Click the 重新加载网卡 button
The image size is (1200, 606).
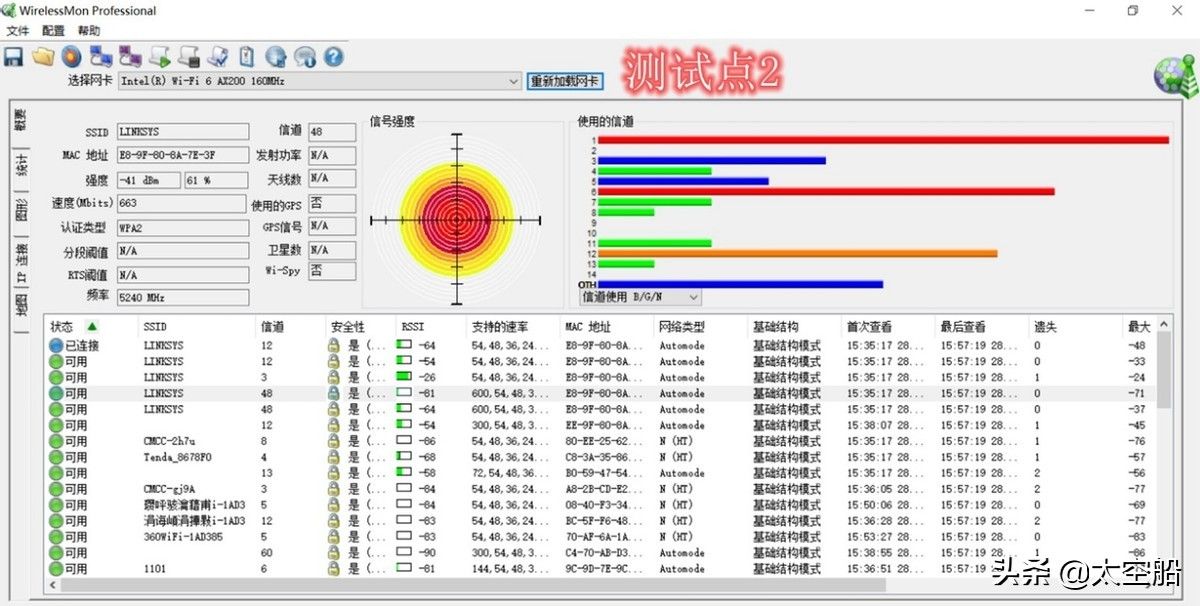point(565,81)
